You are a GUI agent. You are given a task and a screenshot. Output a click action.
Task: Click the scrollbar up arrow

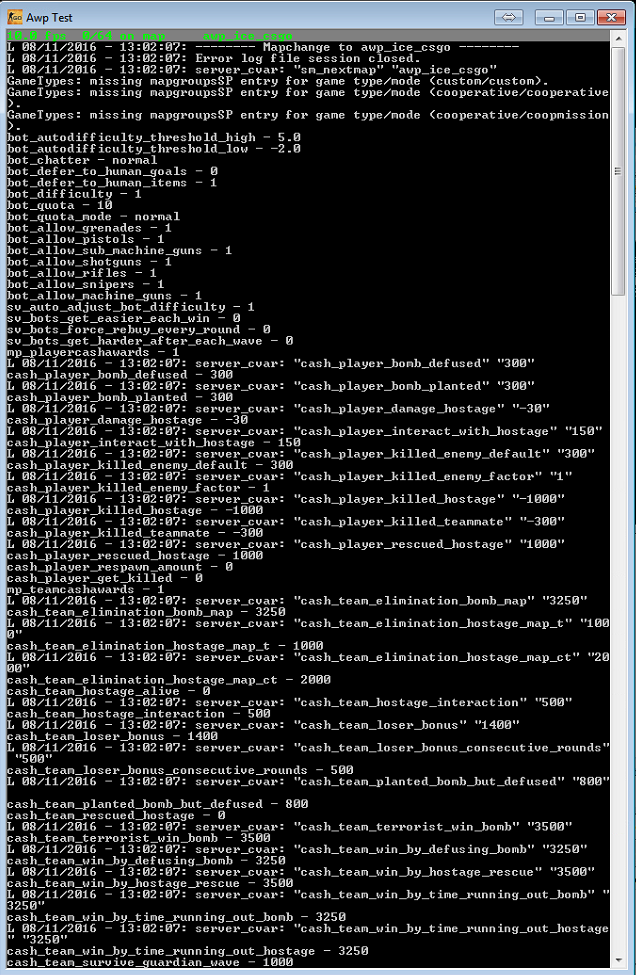click(x=618, y=38)
